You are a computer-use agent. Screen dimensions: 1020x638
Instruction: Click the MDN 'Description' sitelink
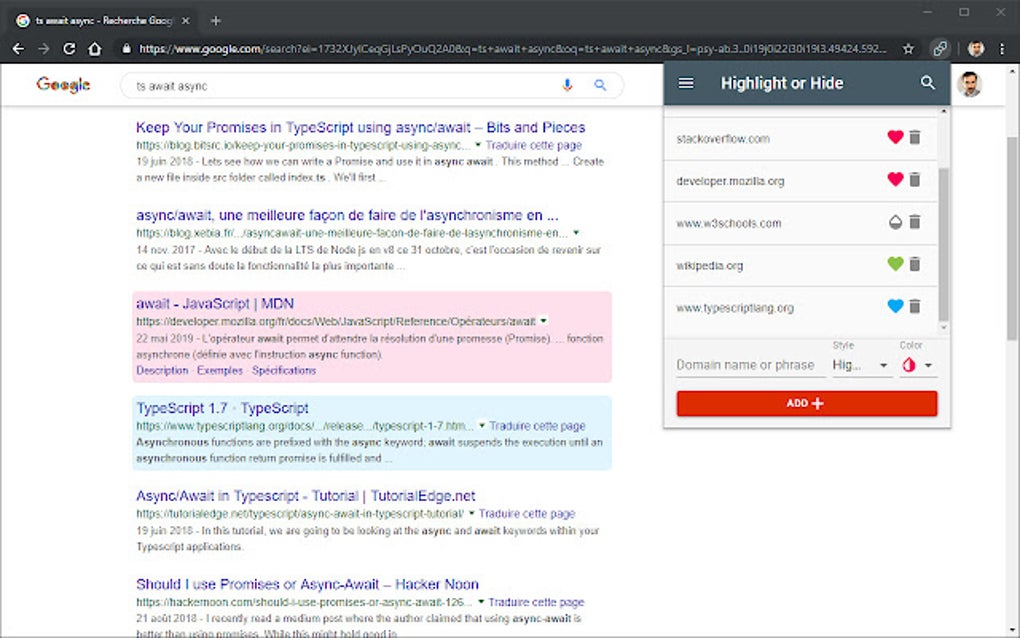pyautogui.click(x=162, y=370)
